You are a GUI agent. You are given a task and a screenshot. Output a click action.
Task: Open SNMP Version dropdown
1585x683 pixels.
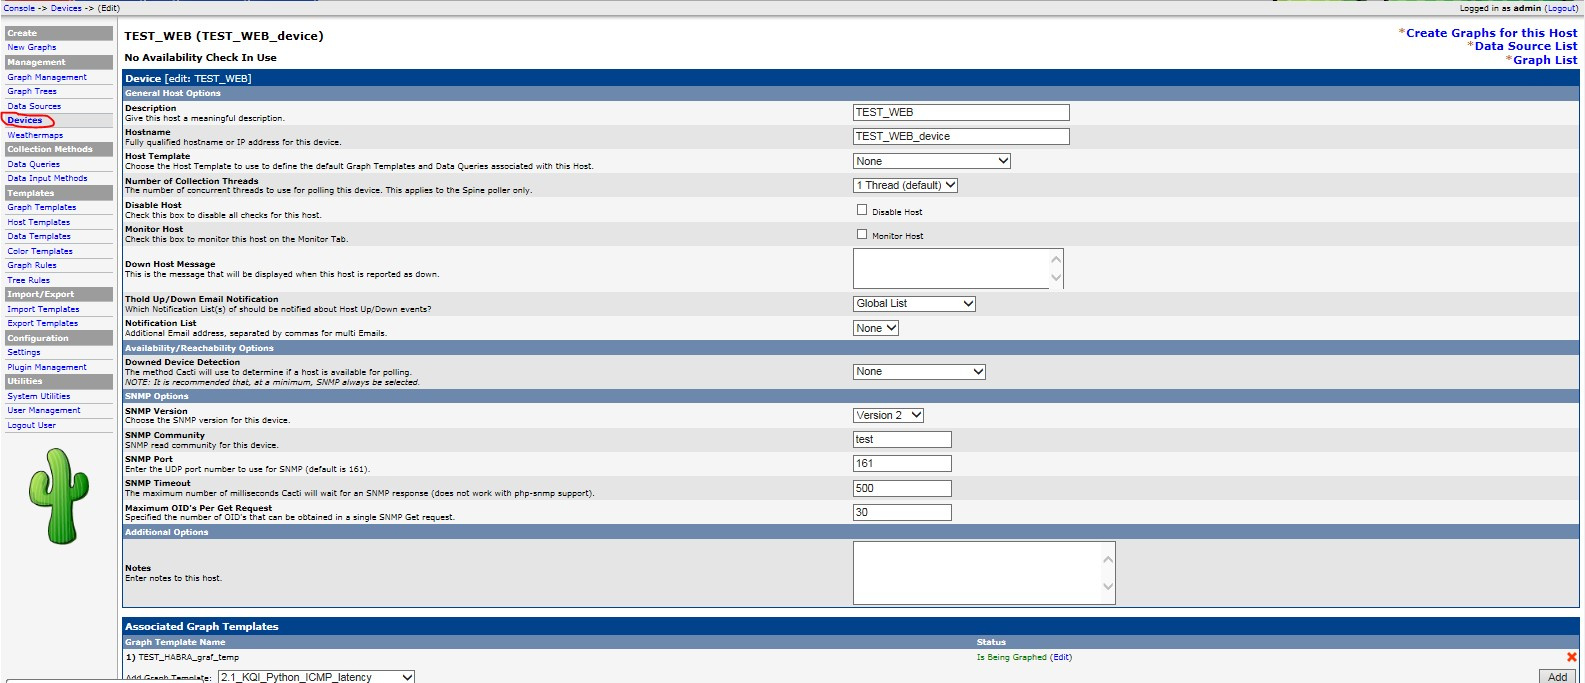tap(888, 415)
